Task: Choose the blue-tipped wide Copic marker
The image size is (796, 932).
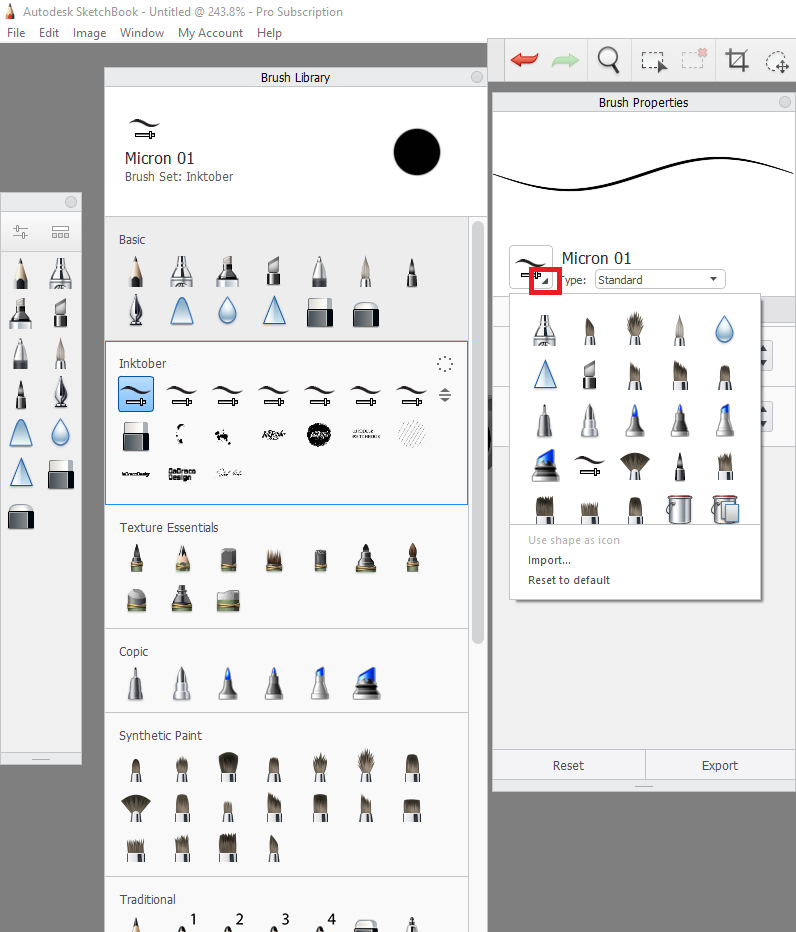Action: coord(366,683)
